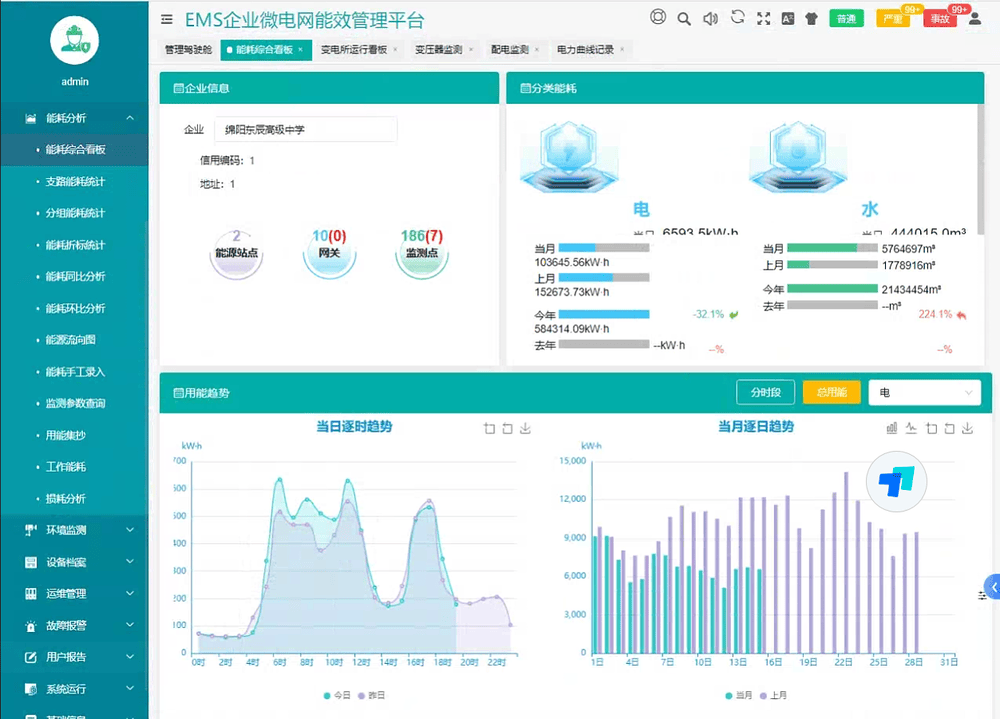1000x719 pixels.
Task: Switch 当月逐日趋势 chart to line view icon
Action: pyautogui.click(x=911, y=428)
